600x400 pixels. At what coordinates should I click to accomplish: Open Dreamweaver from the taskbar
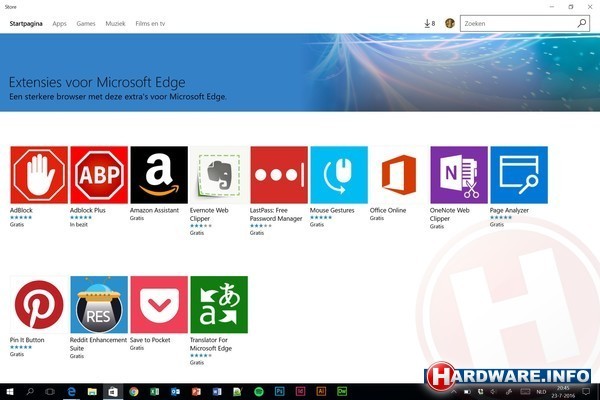click(x=342, y=392)
